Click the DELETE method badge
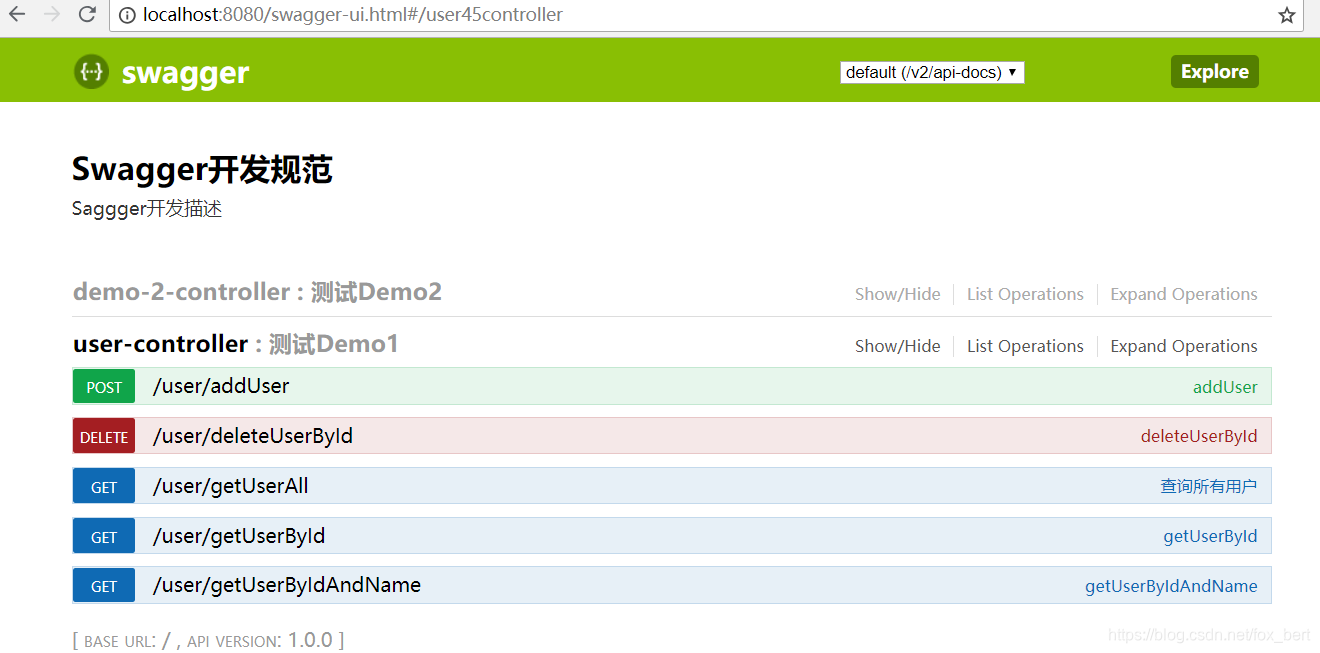Image resolution: width=1320 pixels, height=653 pixels. pyautogui.click(x=104, y=437)
